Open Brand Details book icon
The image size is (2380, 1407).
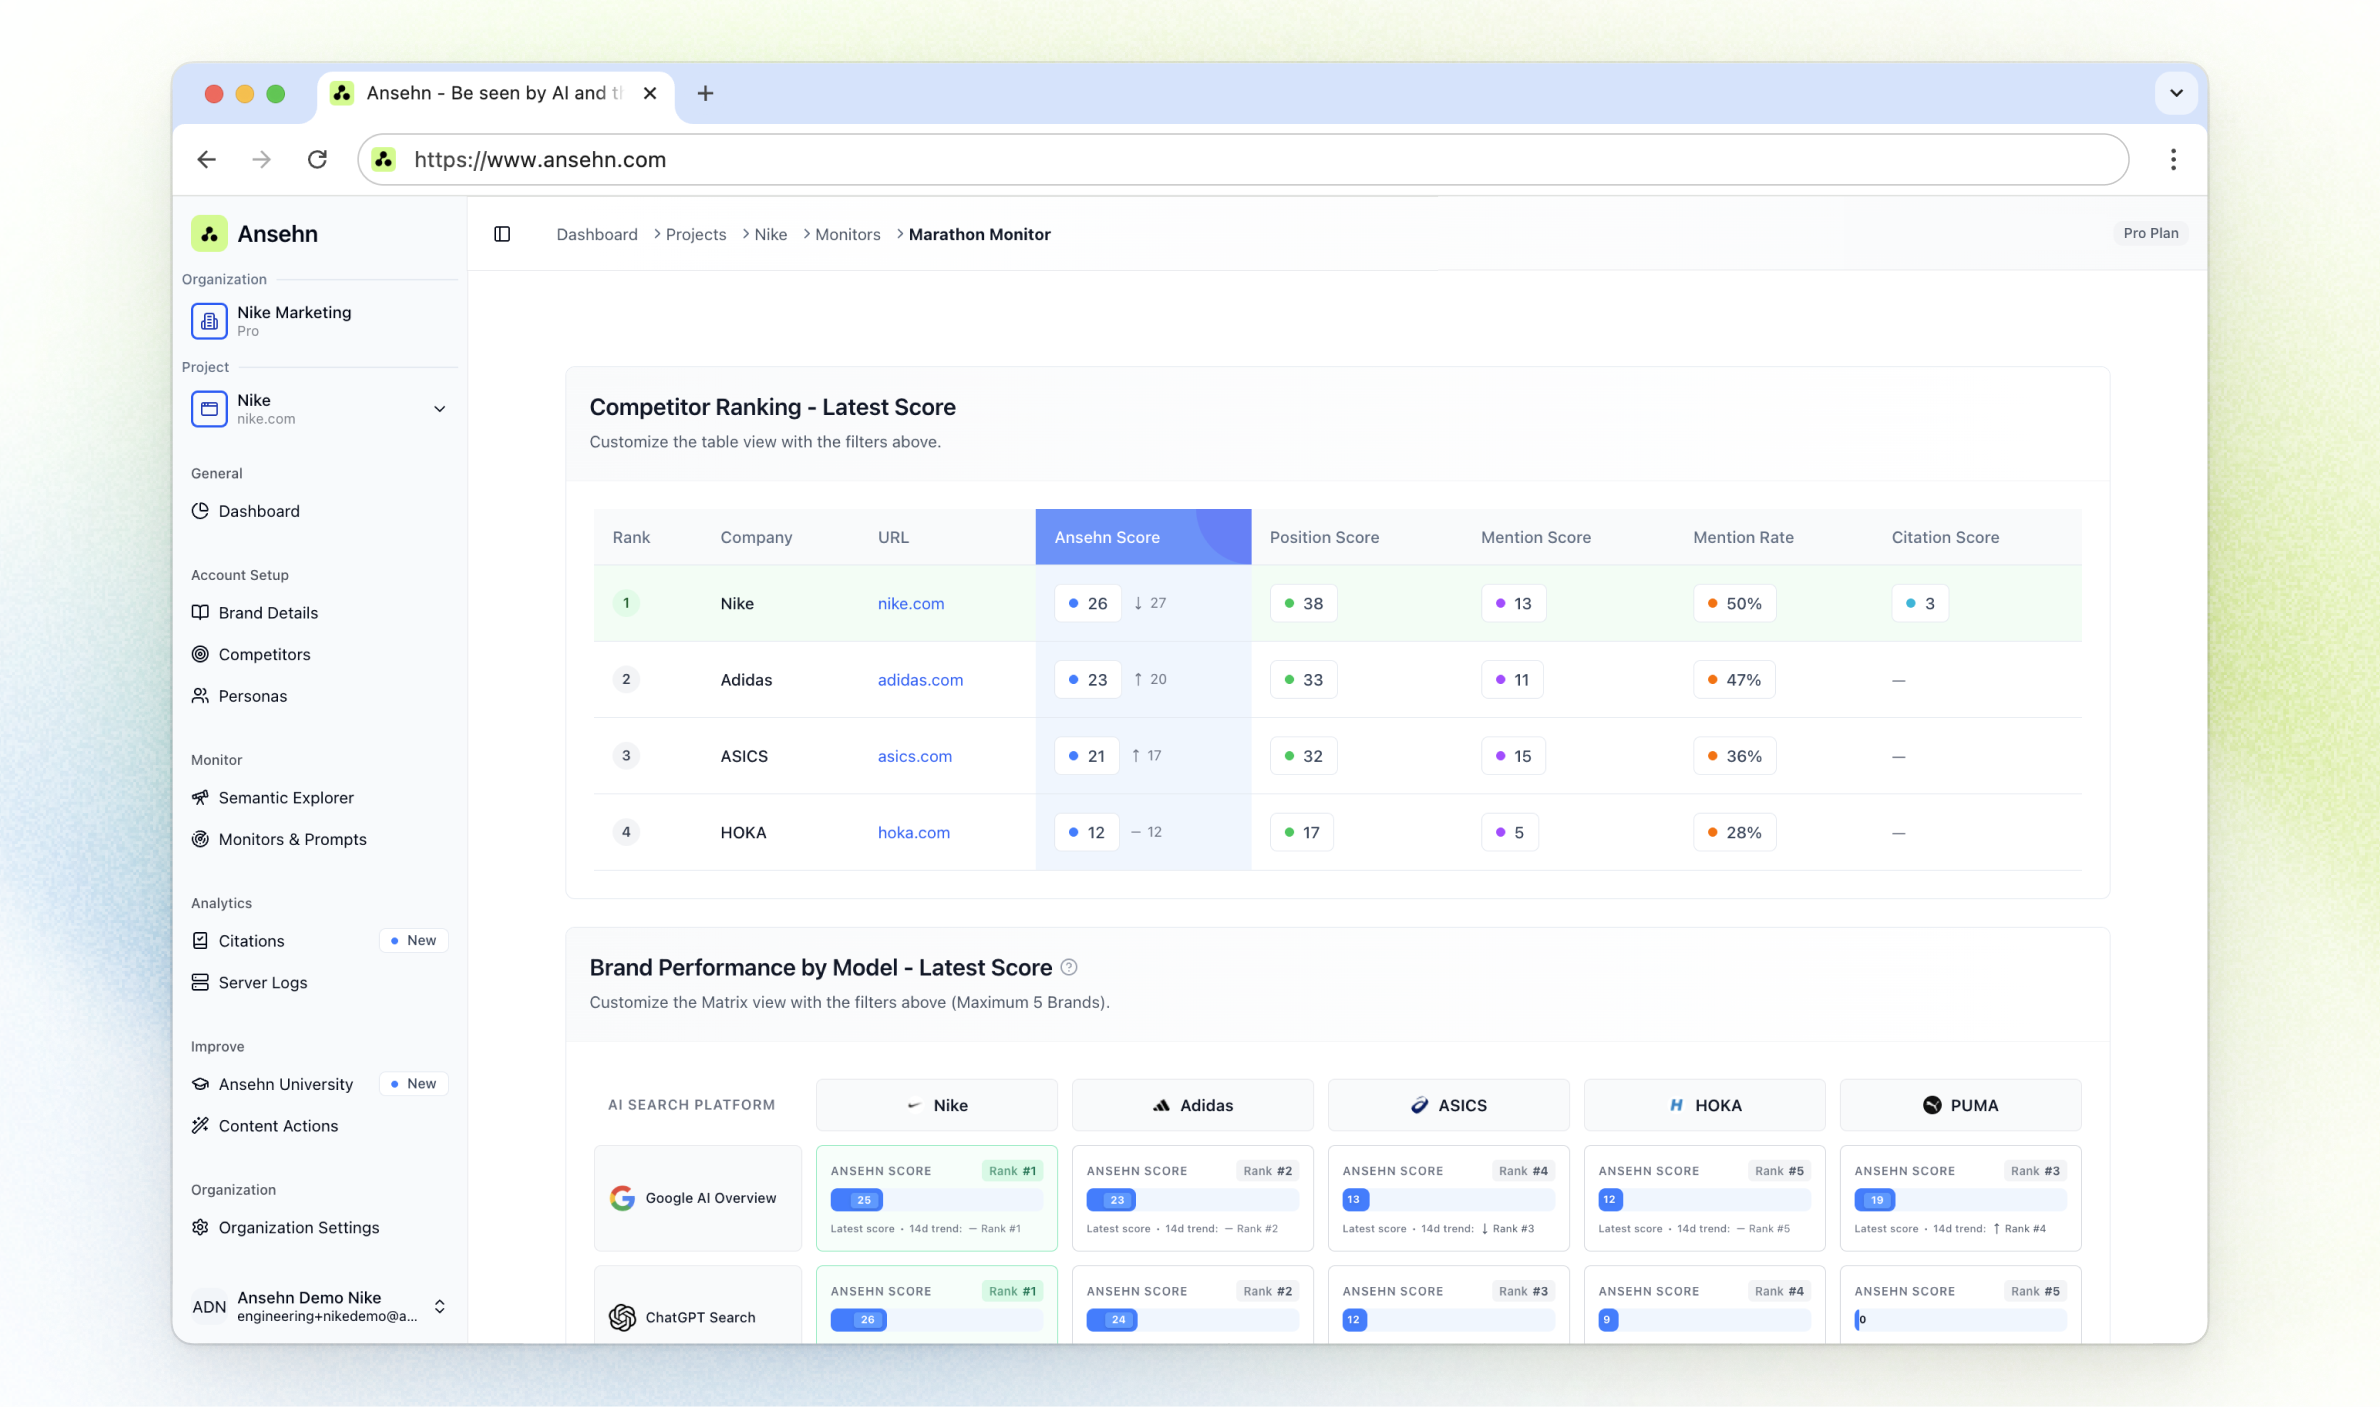pyautogui.click(x=200, y=612)
